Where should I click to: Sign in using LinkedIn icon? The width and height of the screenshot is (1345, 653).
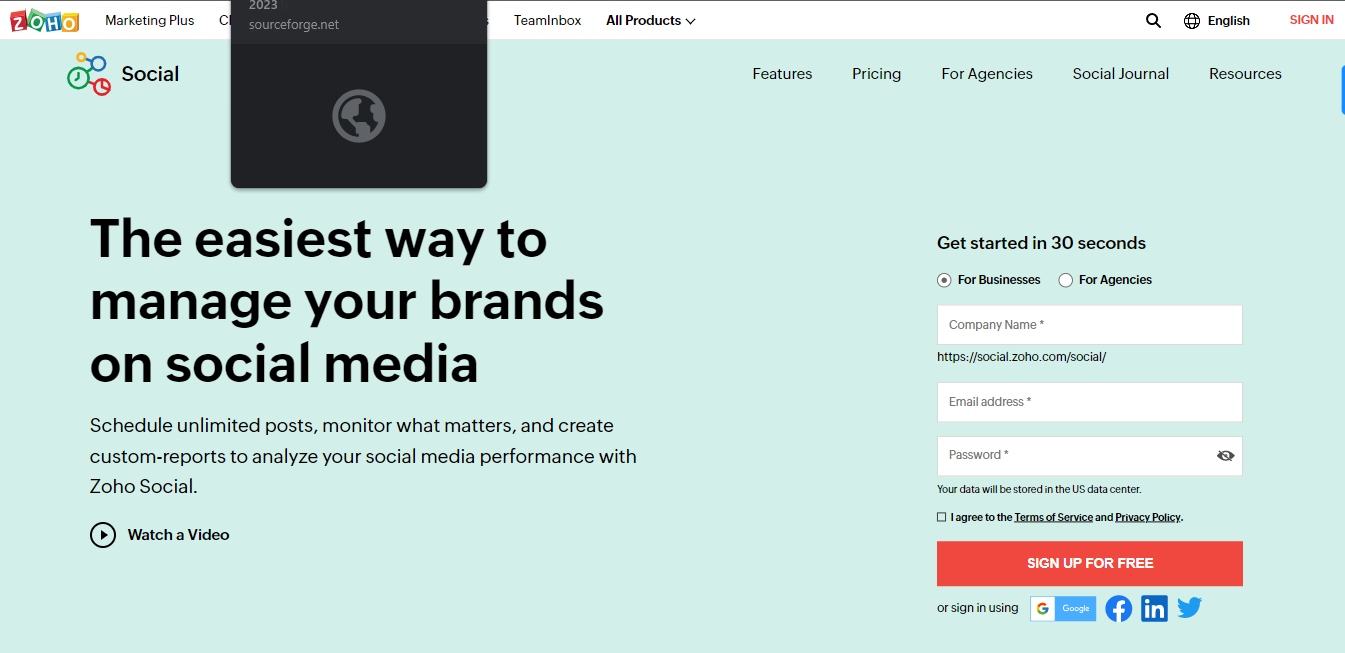1154,608
